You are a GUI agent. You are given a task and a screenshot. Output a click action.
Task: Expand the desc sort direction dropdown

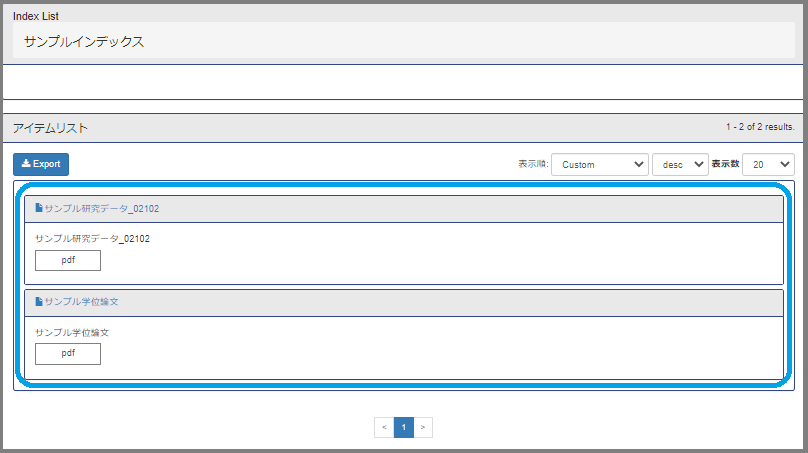click(x=680, y=165)
